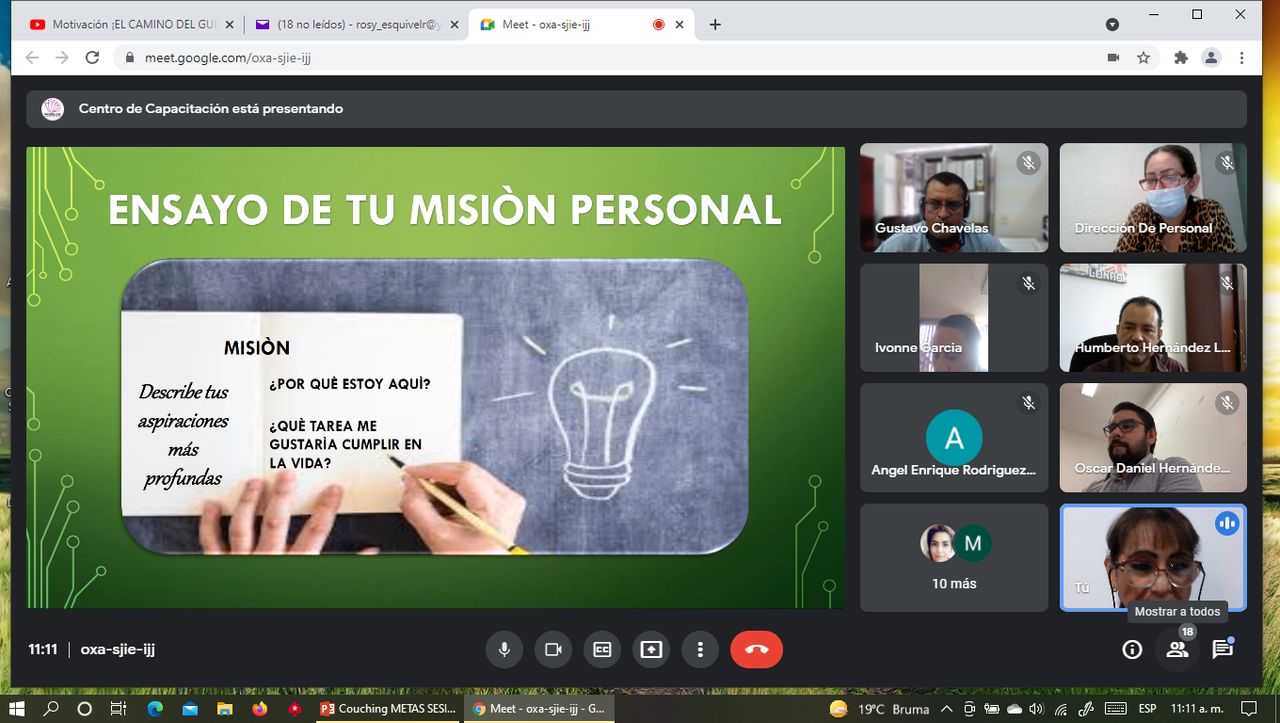Show everyone with the people icon
Screen dimensions: 1280x723
point(1177,650)
